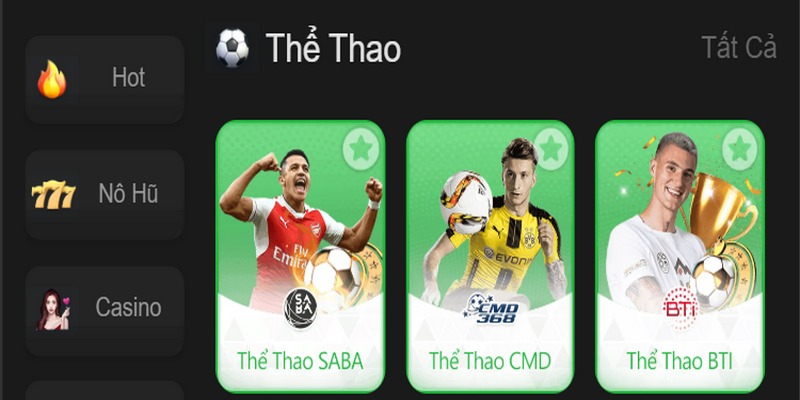Show all games via Tất Cả
This screenshot has width=800, height=400.
(739, 47)
